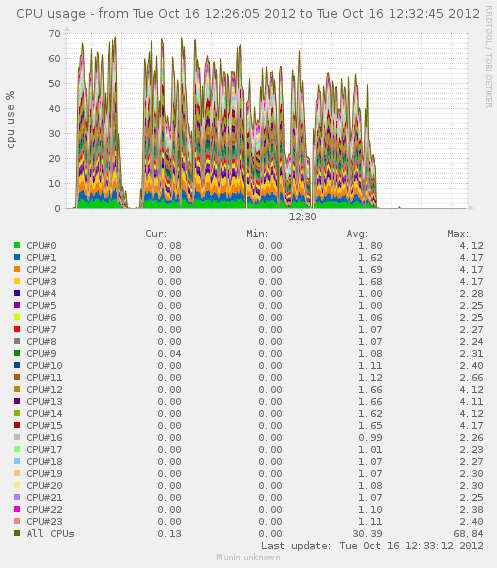
Task: Click the cpu use % axis label
Action: click(11, 120)
